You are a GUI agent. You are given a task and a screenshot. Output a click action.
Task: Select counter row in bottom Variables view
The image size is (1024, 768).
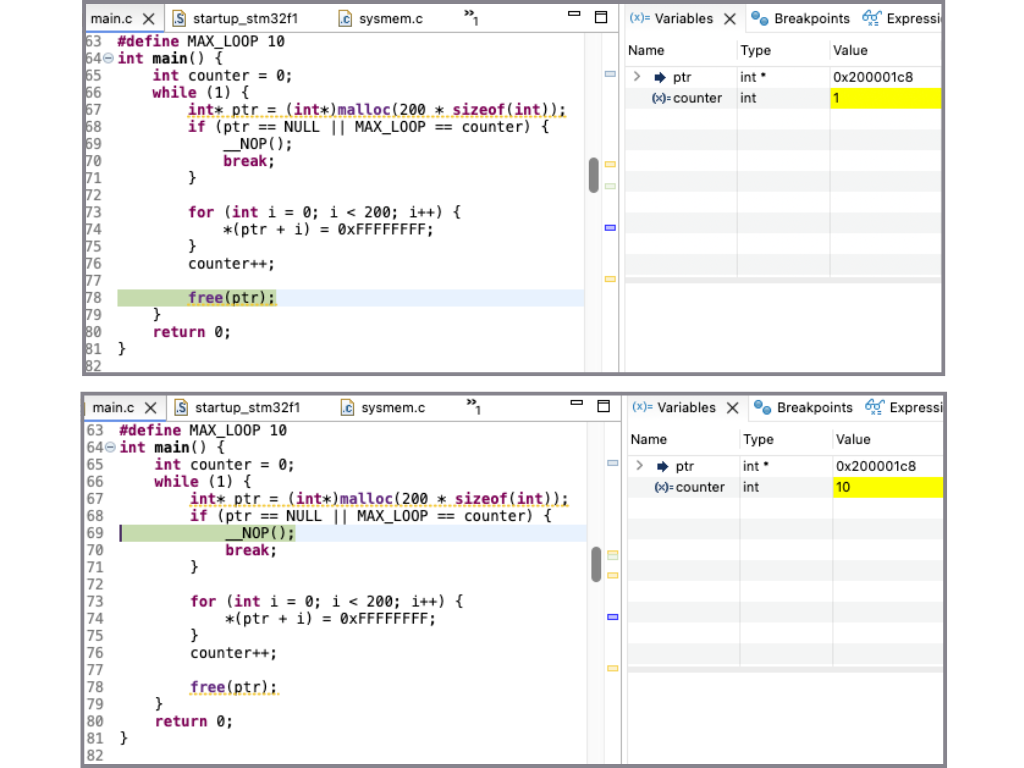click(x=786, y=487)
